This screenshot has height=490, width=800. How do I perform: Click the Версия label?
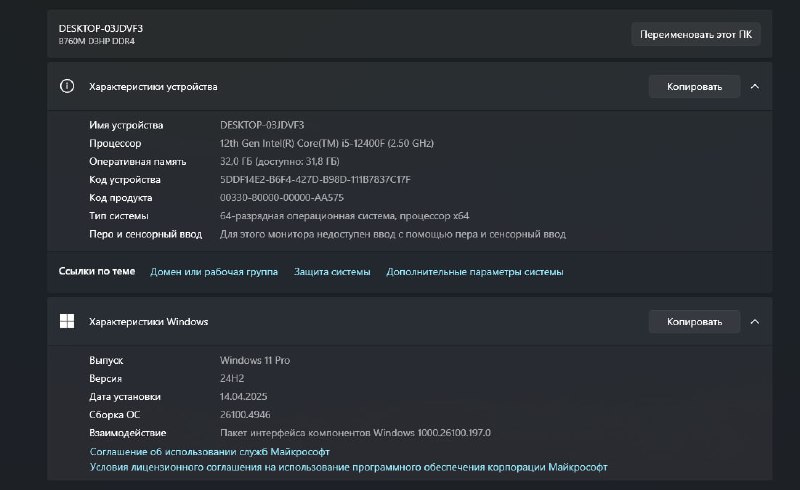pyautogui.click(x=105, y=378)
